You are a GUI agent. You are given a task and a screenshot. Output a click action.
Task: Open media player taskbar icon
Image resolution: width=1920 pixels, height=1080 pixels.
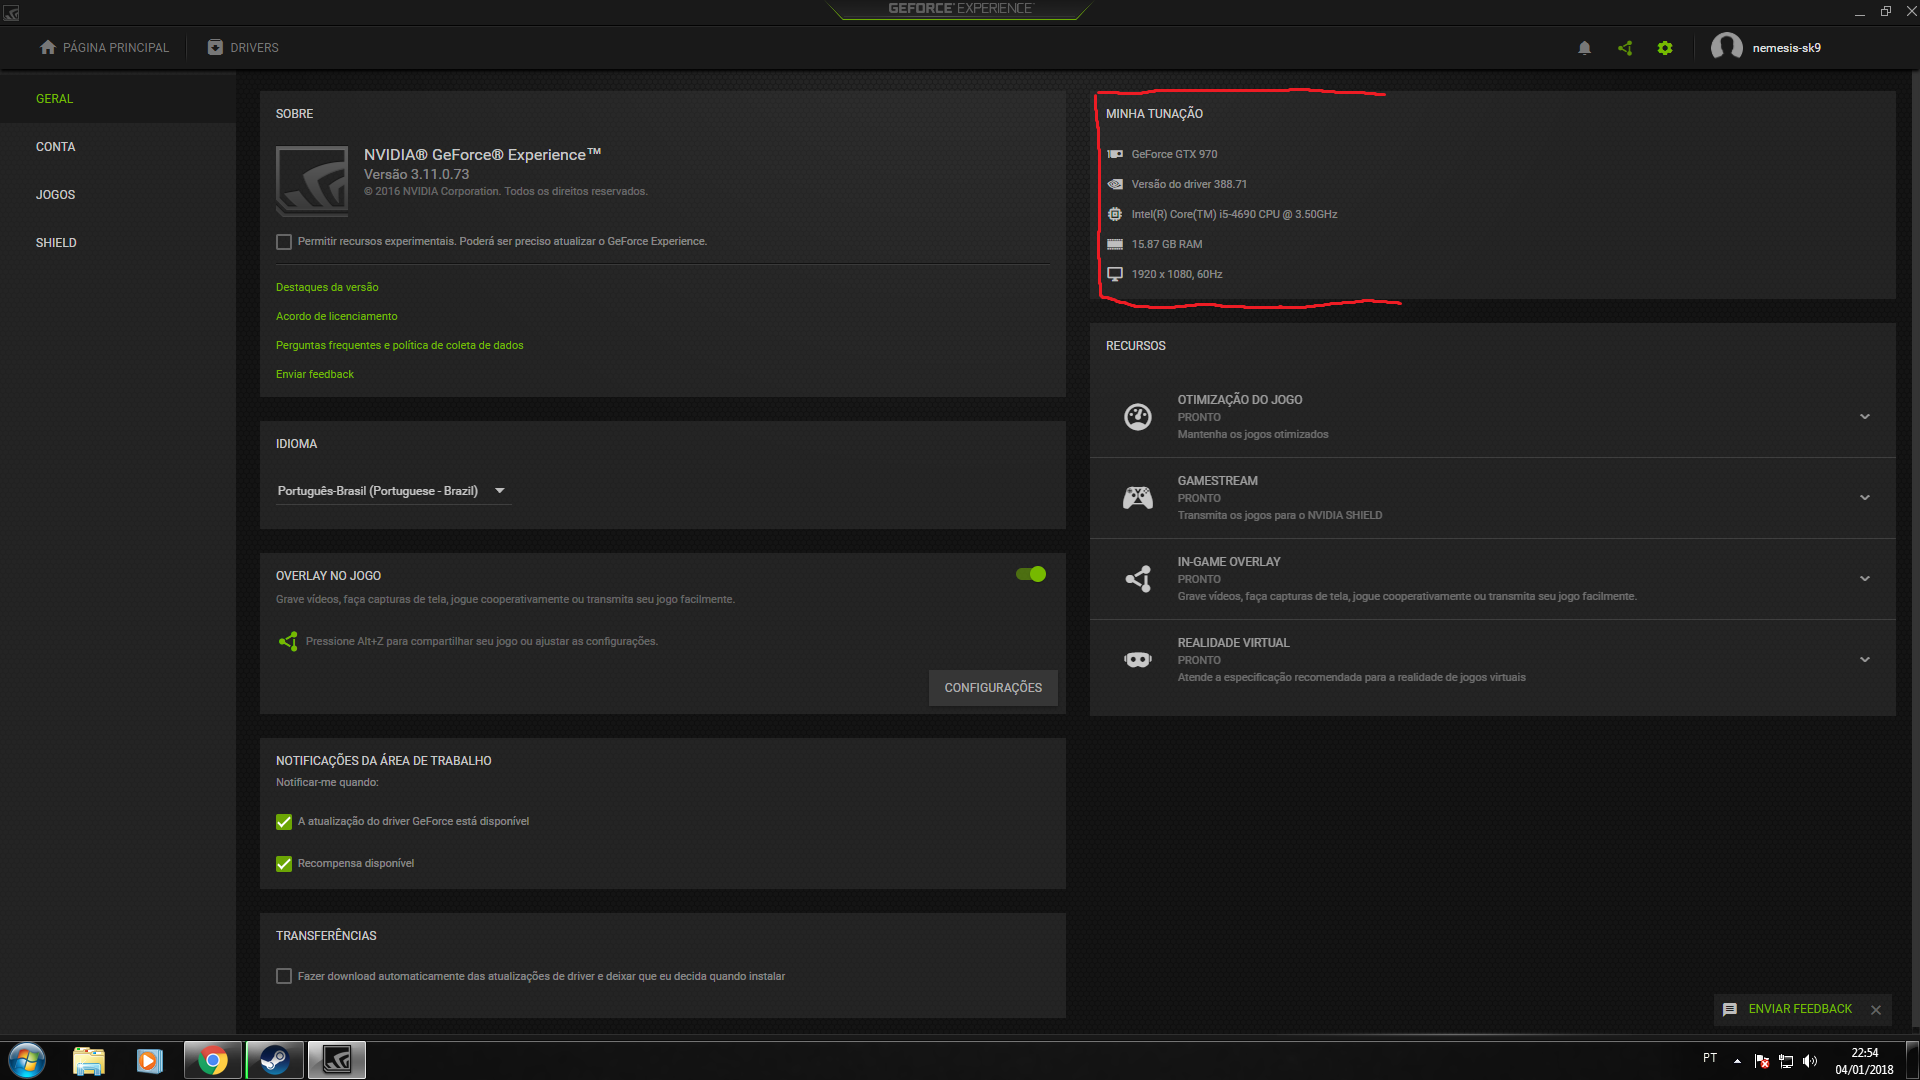click(x=150, y=1060)
